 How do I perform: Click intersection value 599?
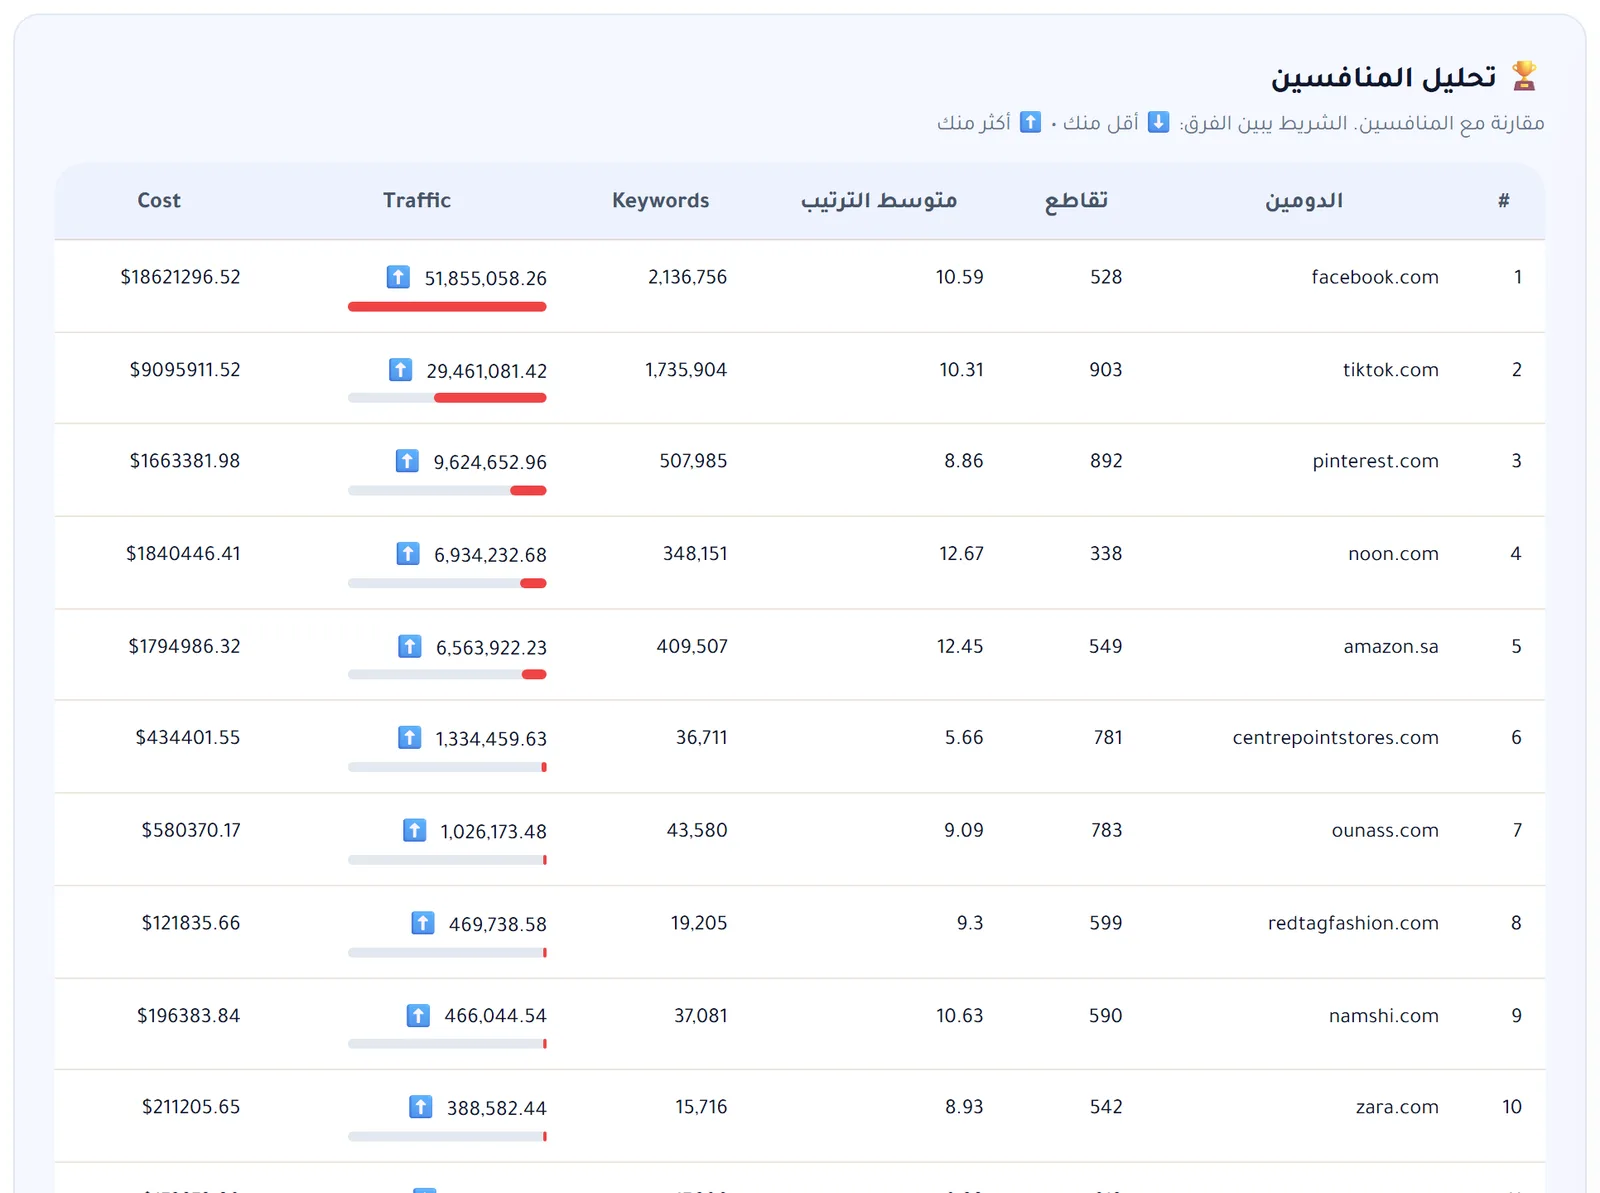click(x=1106, y=923)
